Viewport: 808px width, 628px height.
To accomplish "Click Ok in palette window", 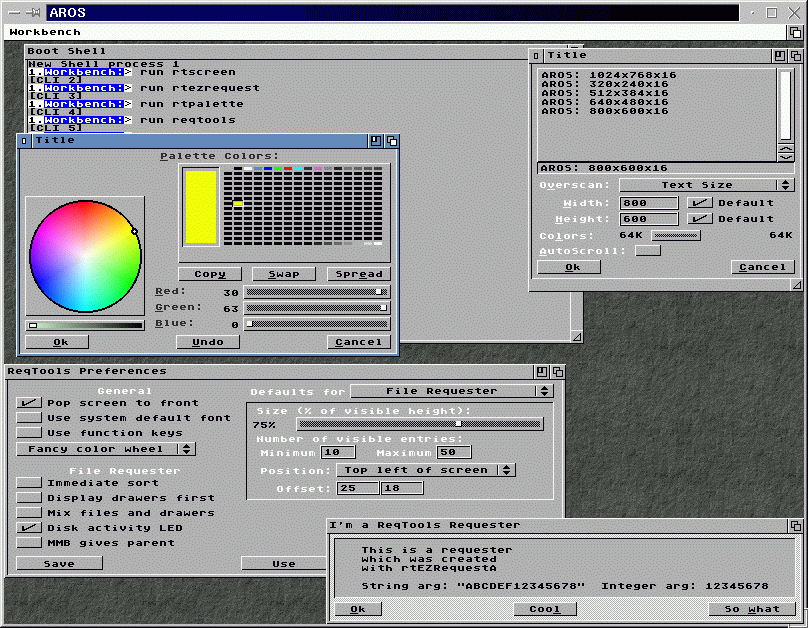I will (x=57, y=342).
